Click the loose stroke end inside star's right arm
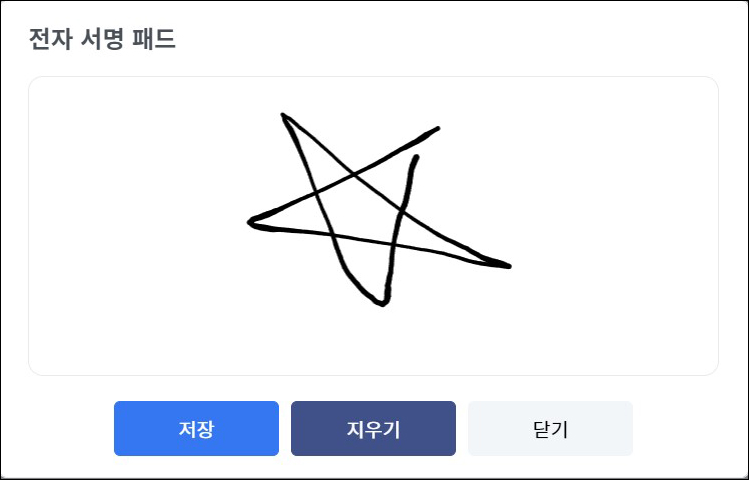The image size is (749, 480). point(417,157)
